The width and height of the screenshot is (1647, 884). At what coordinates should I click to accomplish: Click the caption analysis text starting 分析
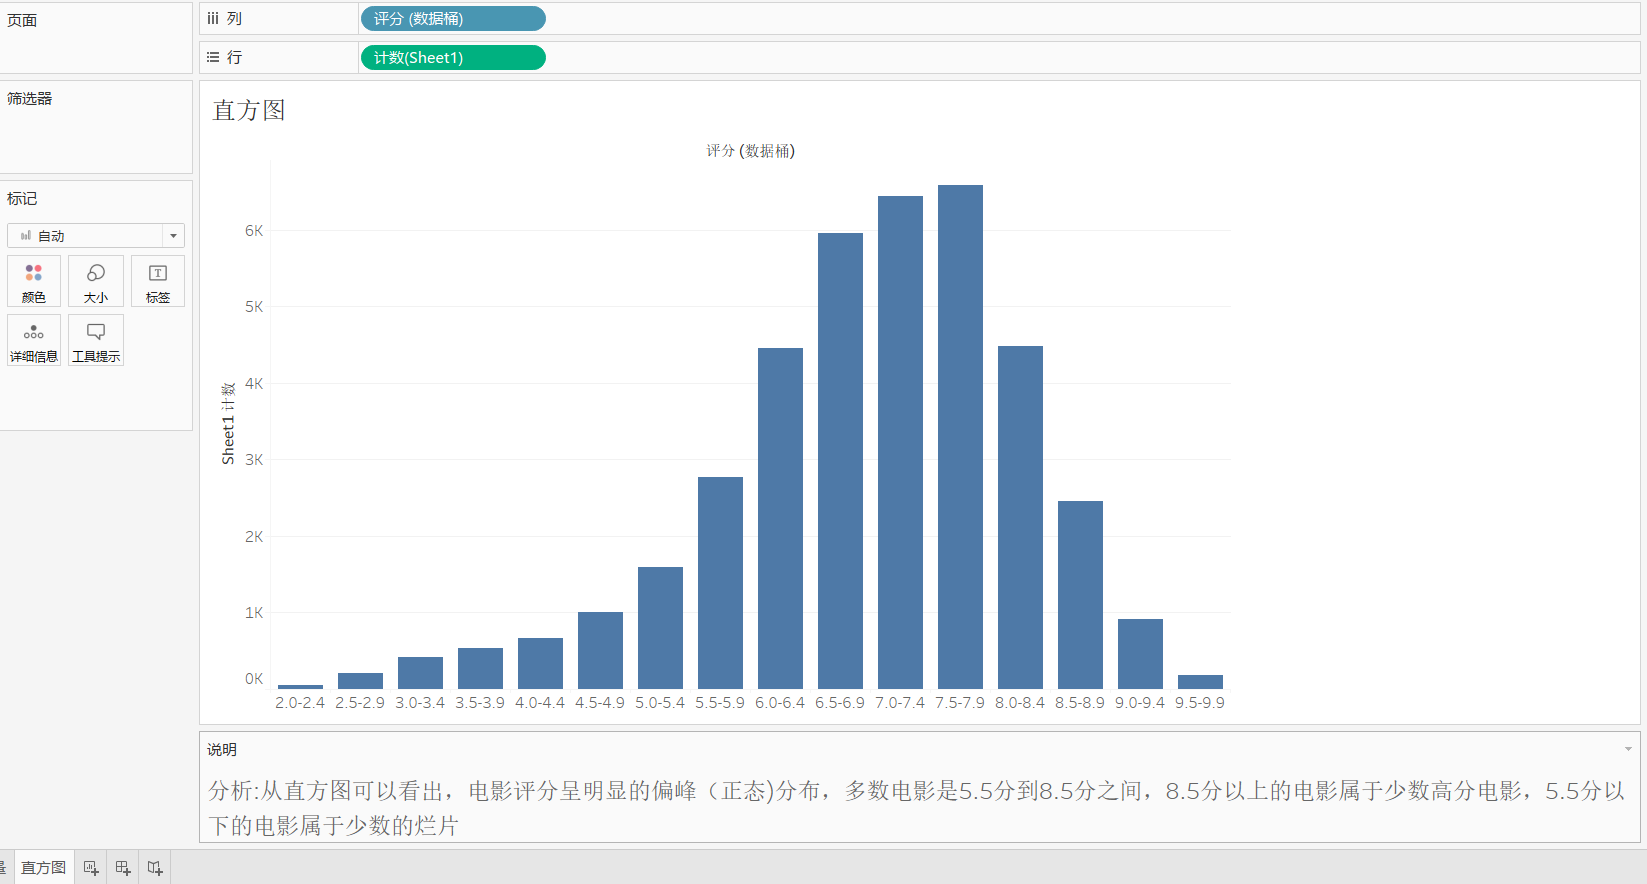point(917,808)
